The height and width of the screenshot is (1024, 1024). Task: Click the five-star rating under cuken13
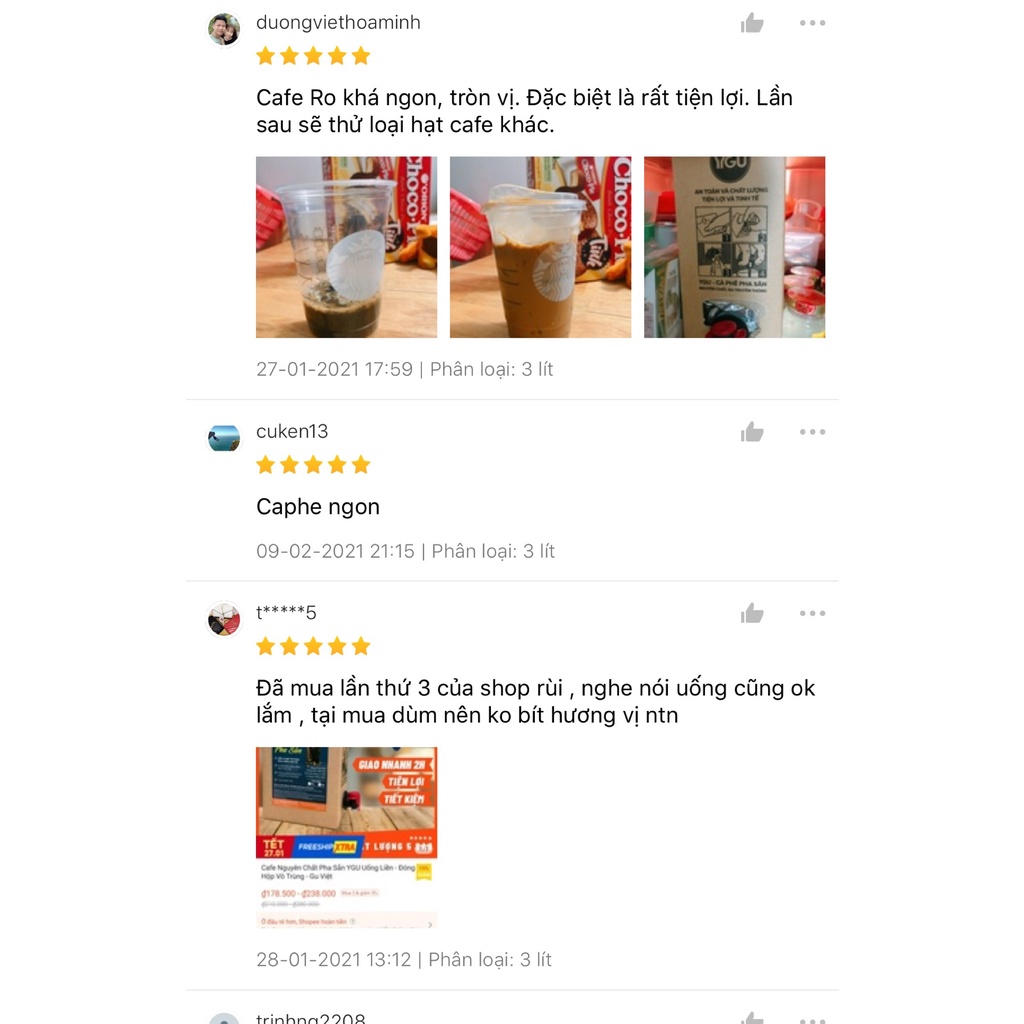point(313,465)
